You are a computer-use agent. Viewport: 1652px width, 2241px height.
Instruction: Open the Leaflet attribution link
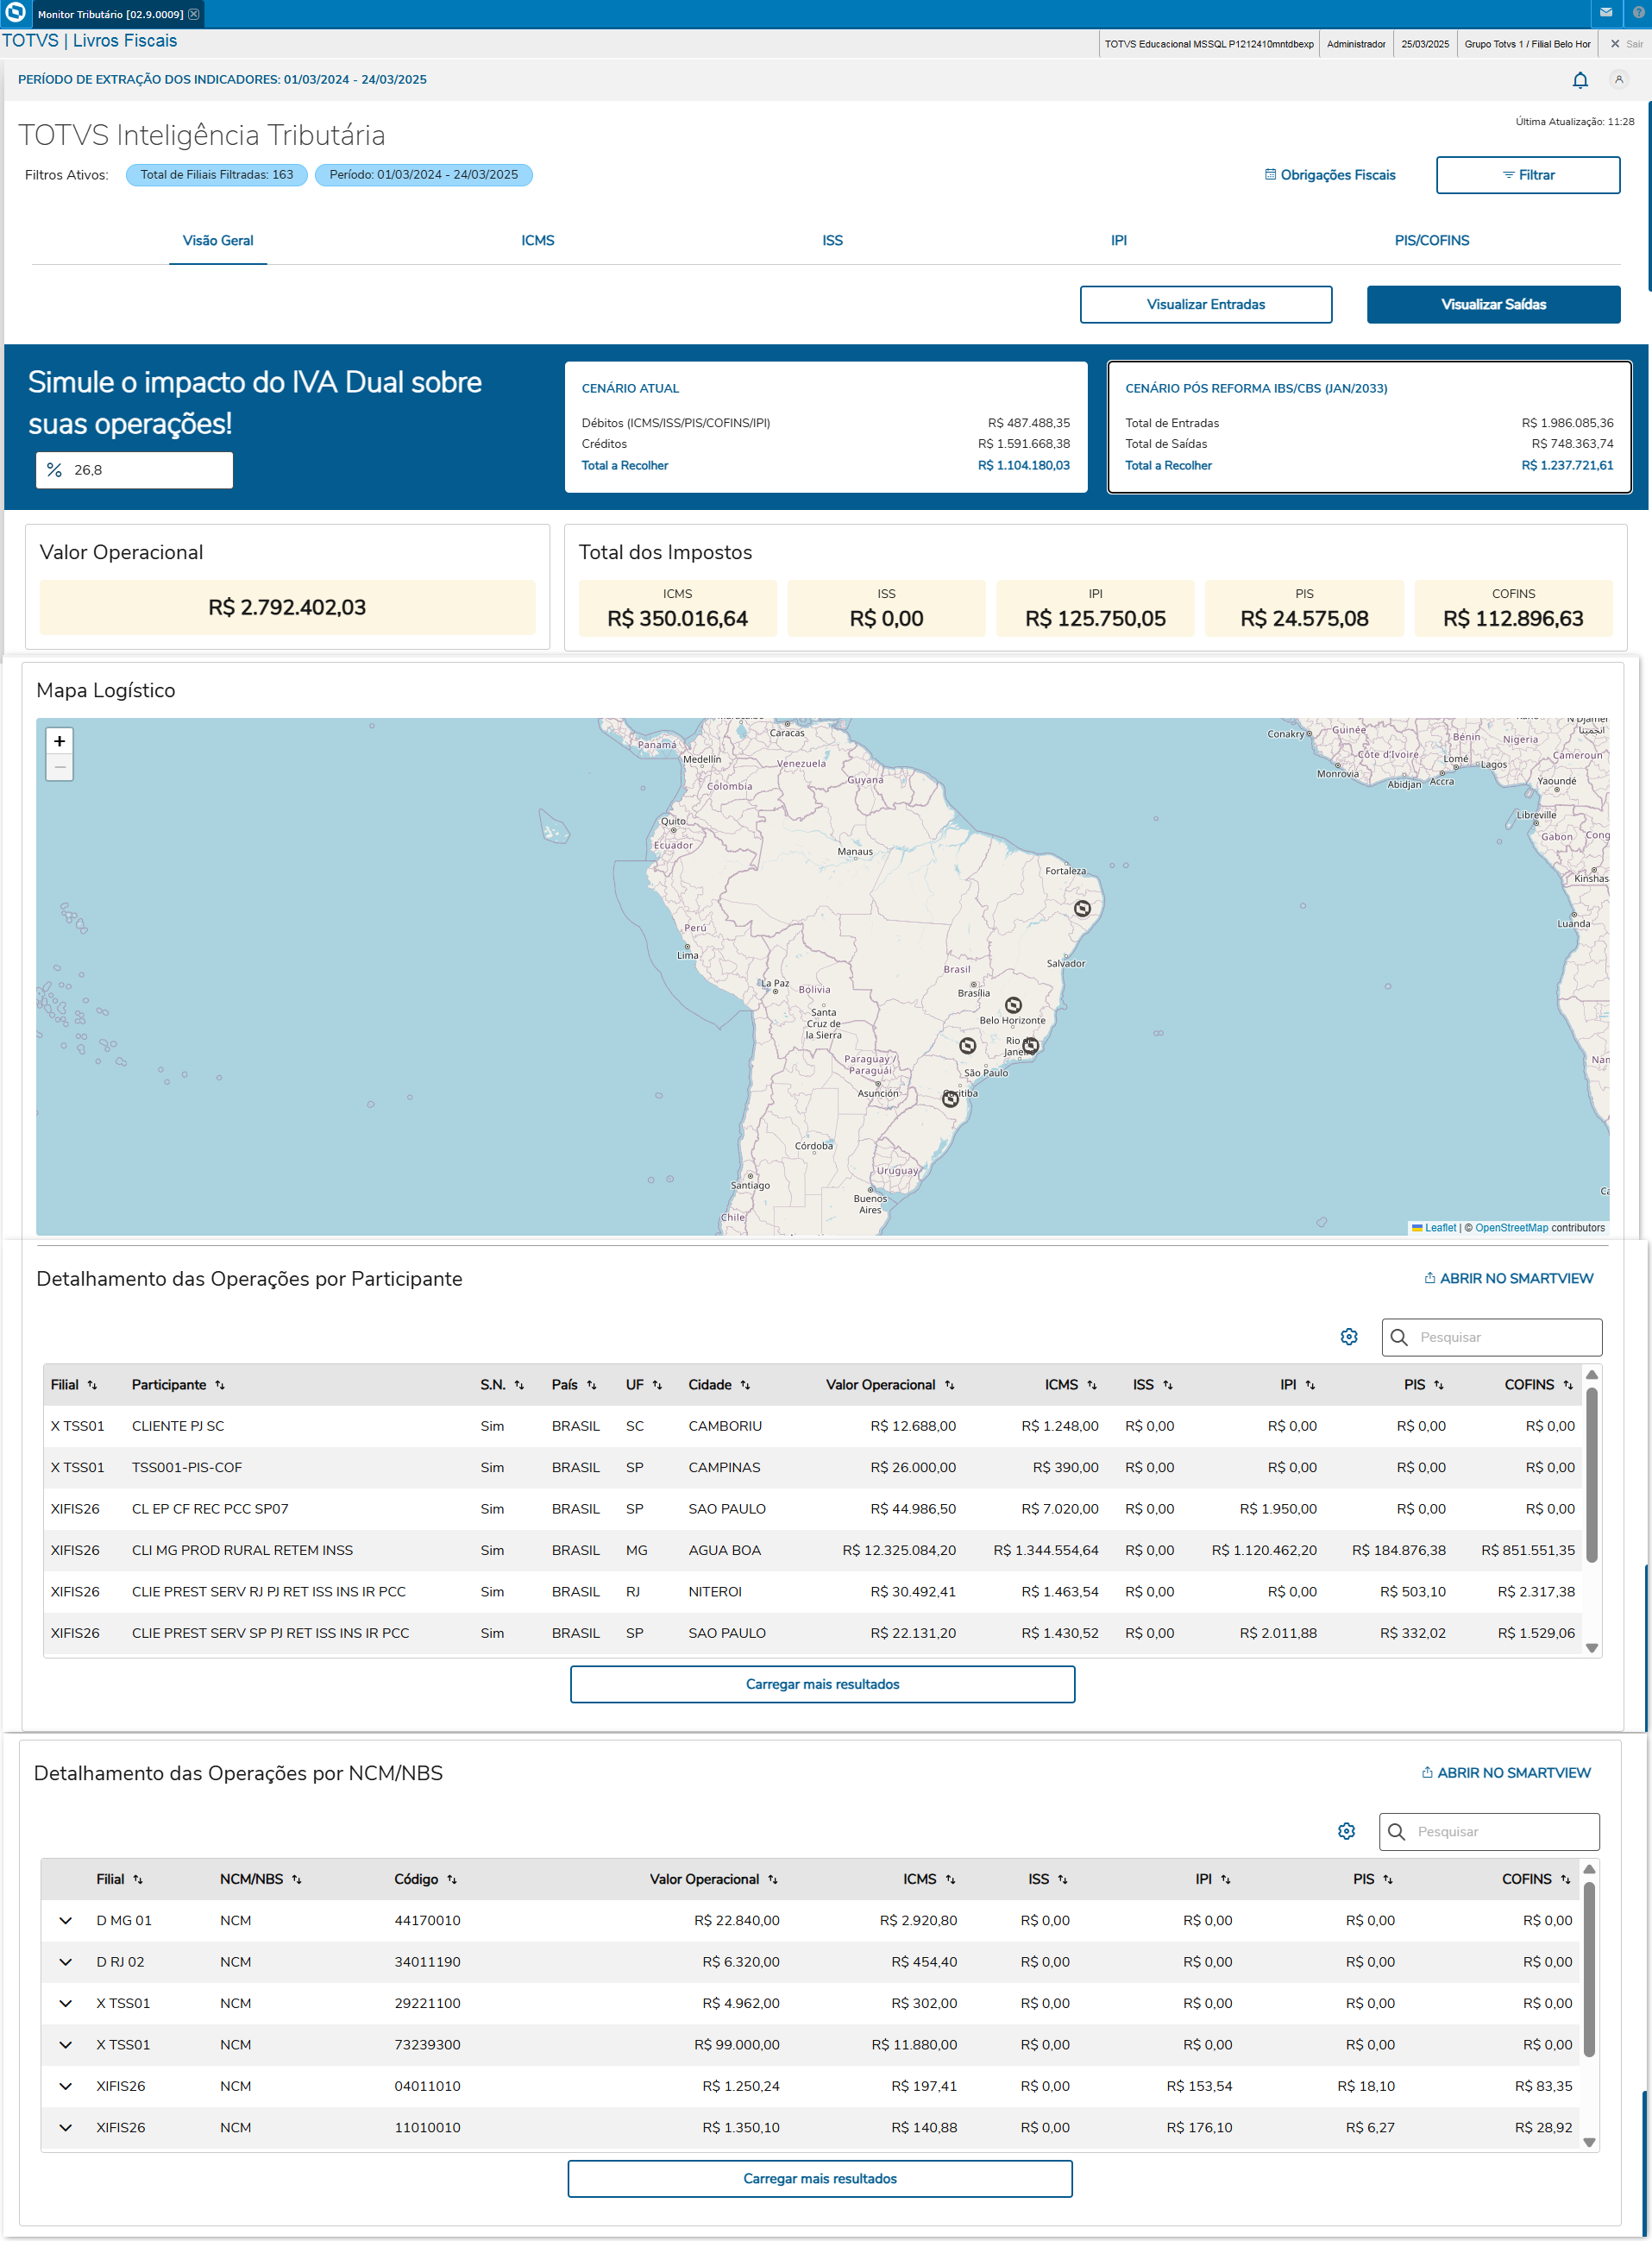pos(1440,1228)
